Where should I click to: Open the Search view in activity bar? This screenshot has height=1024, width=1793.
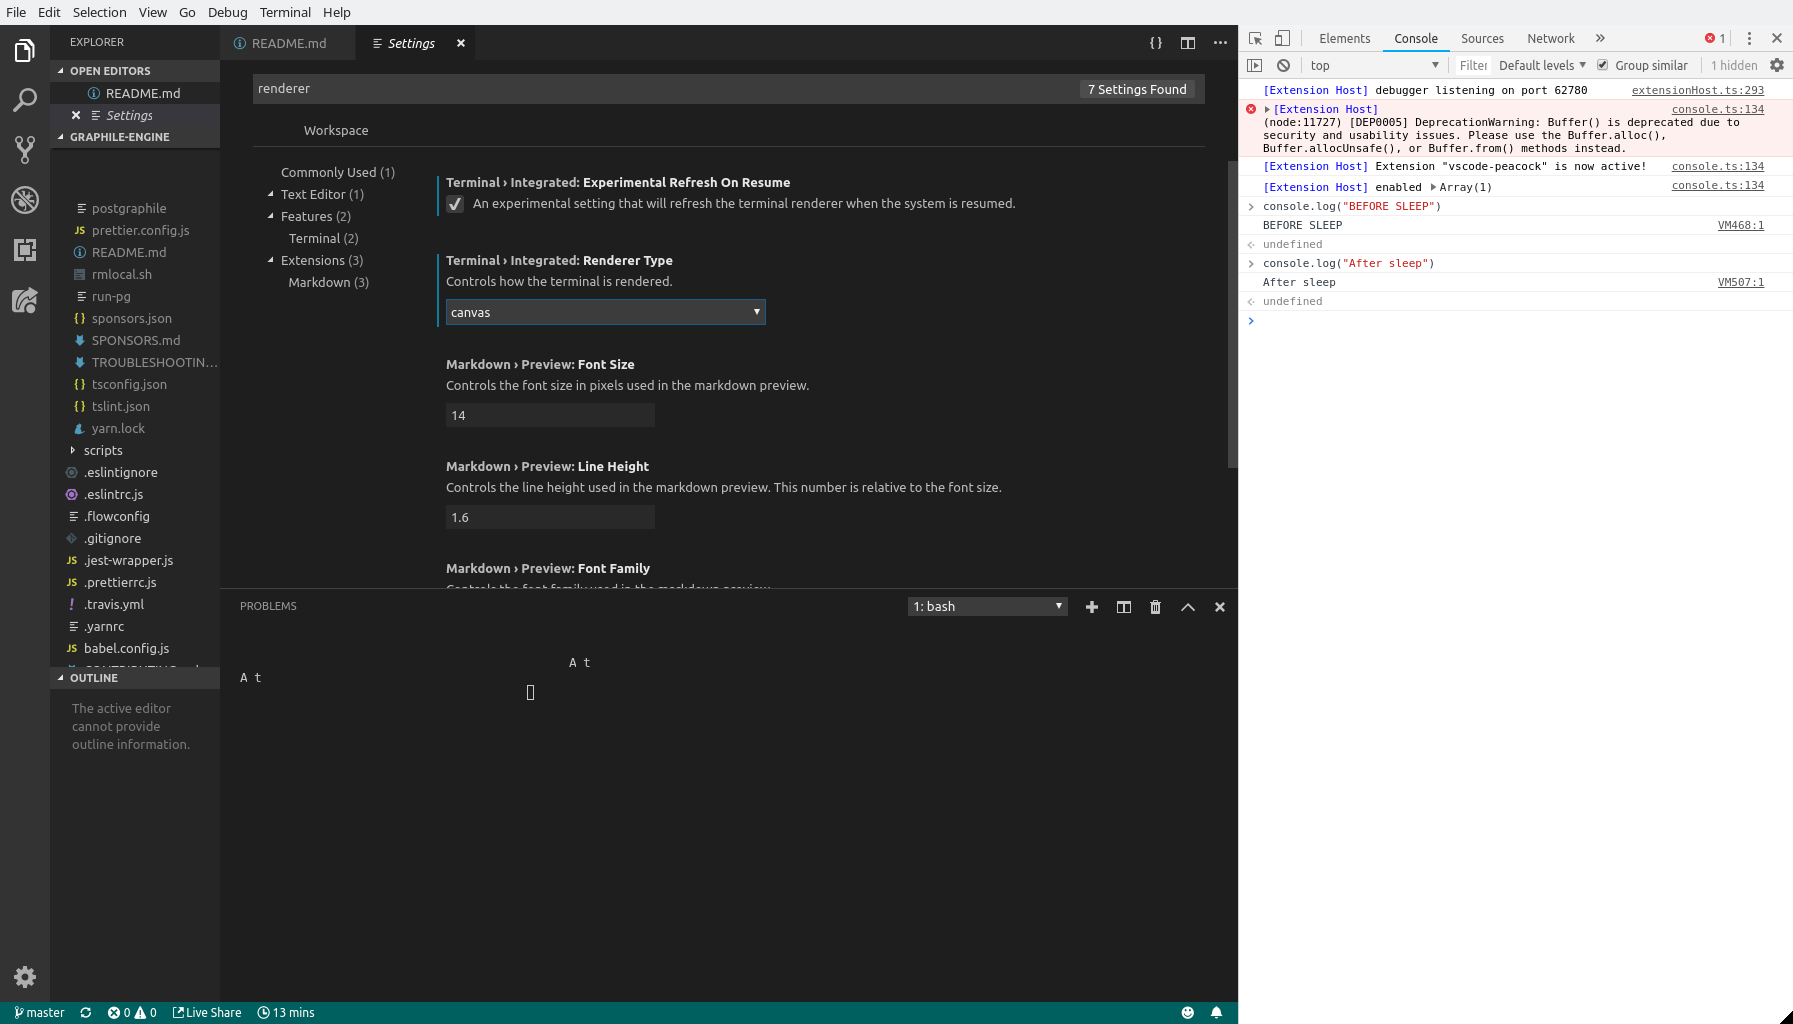pyautogui.click(x=25, y=100)
